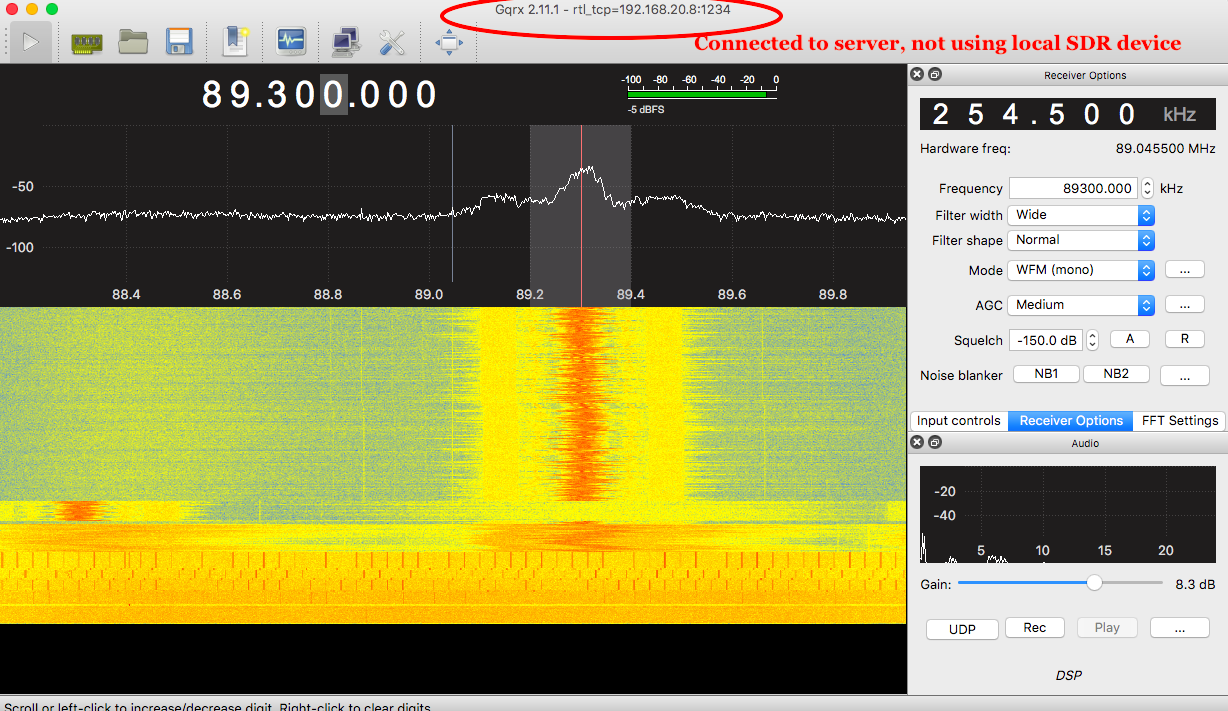
Task: Float the Audio dock panel
Action: 935,442
